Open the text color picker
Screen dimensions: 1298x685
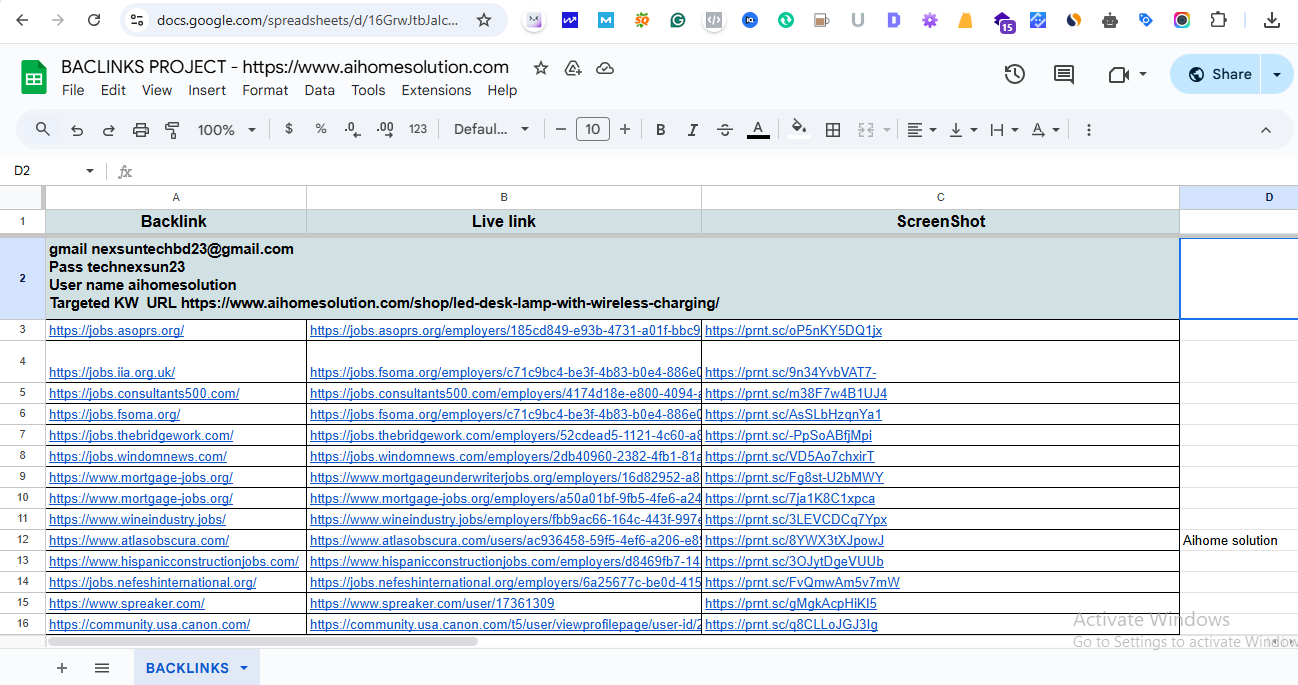point(758,130)
